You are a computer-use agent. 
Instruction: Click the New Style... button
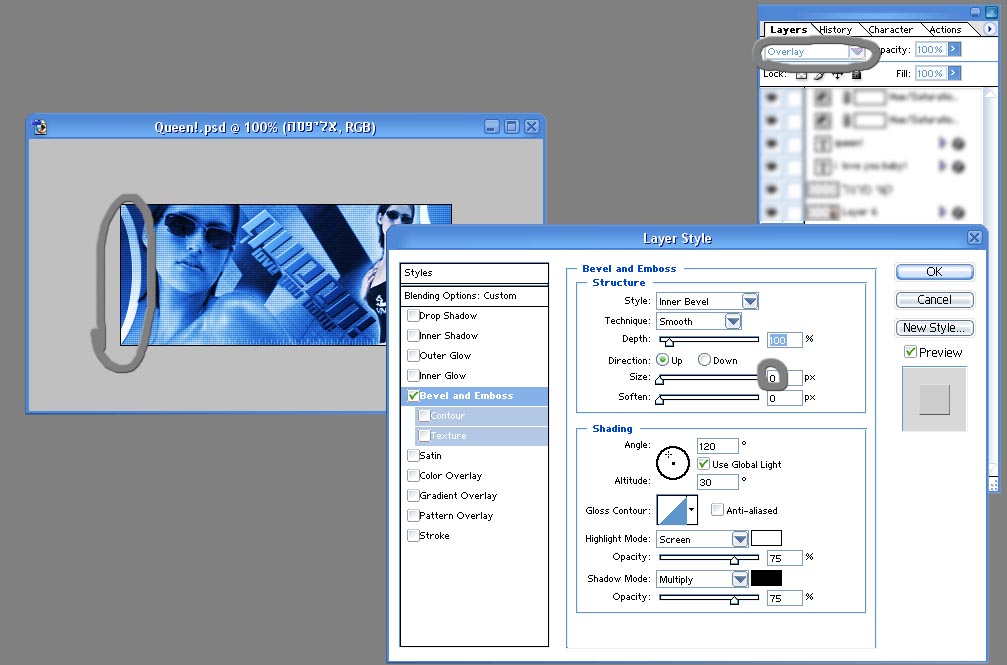pyautogui.click(x=934, y=328)
